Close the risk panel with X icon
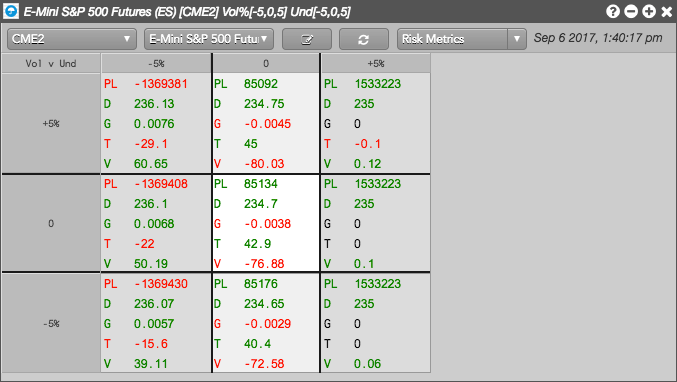 (x=667, y=11)
